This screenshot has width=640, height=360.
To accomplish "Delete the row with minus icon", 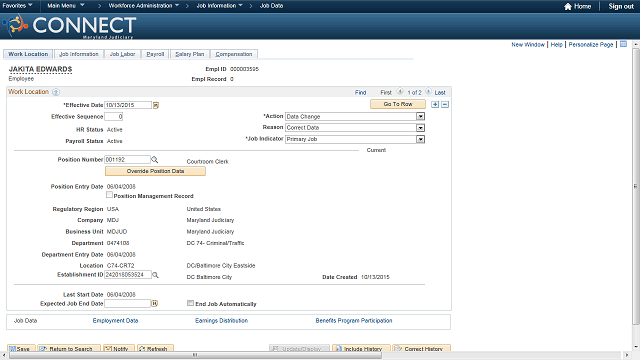I will 445,104.
